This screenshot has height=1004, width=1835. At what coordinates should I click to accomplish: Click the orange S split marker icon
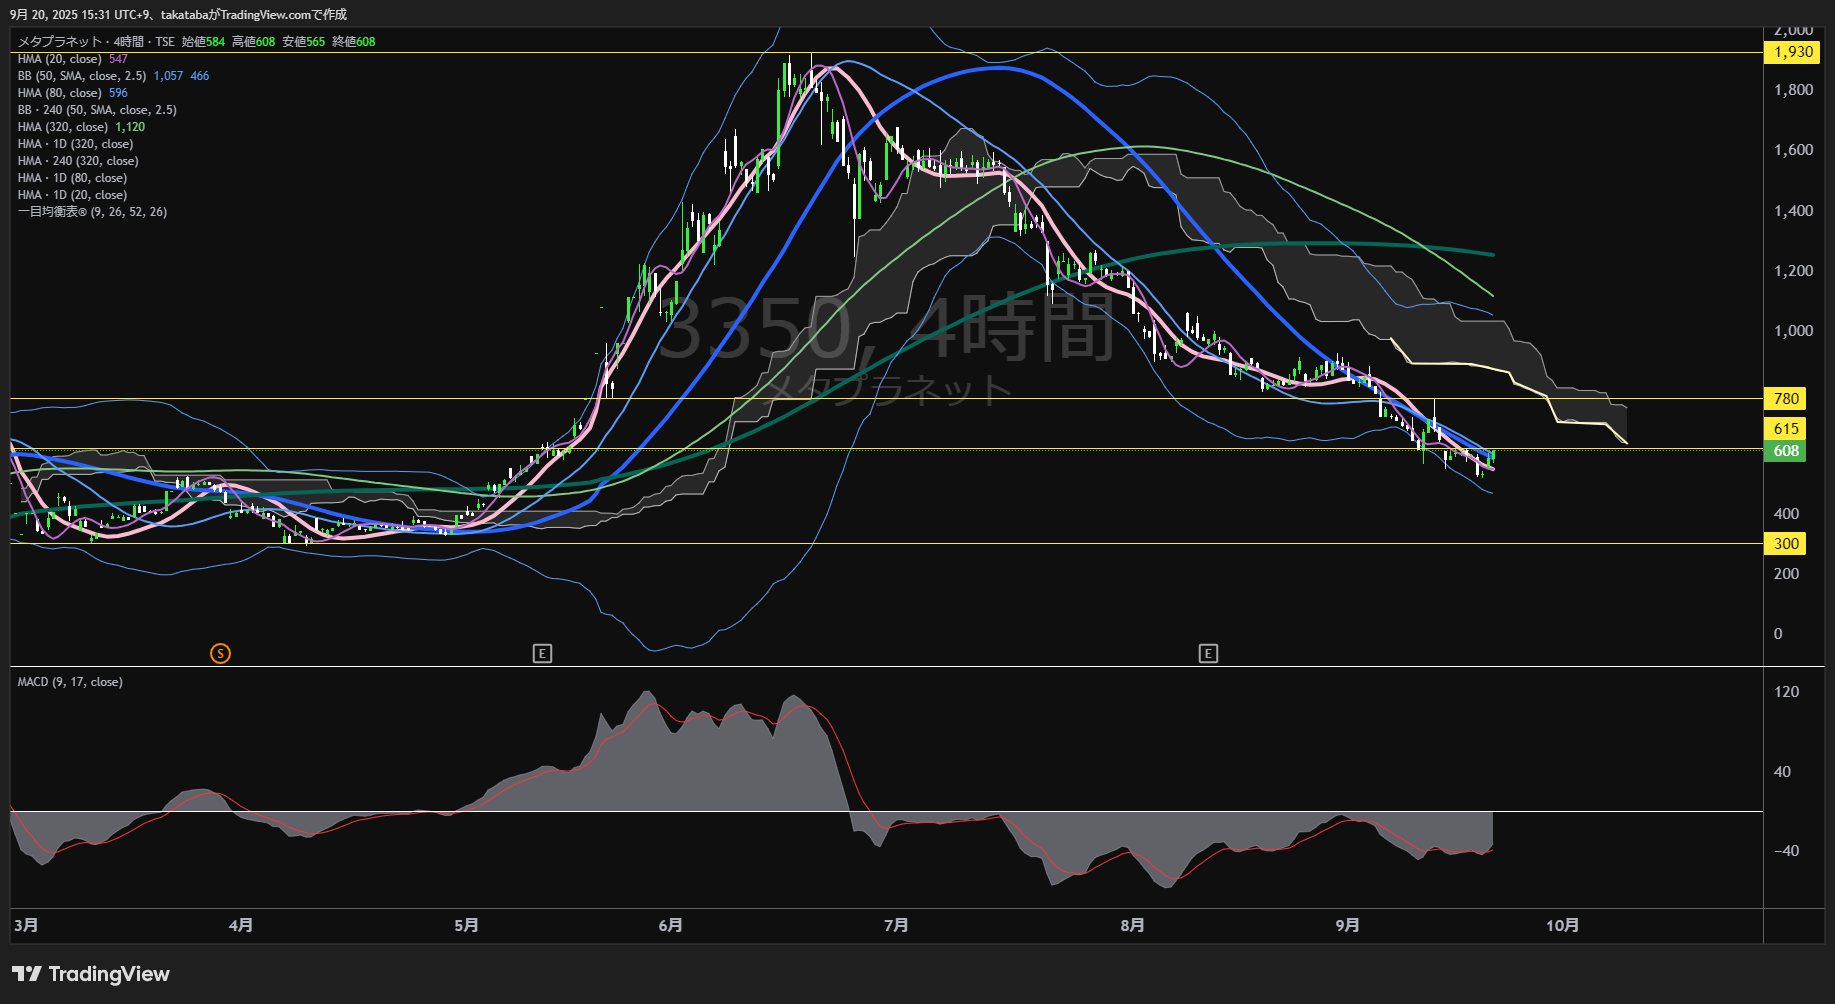[220, 654]
